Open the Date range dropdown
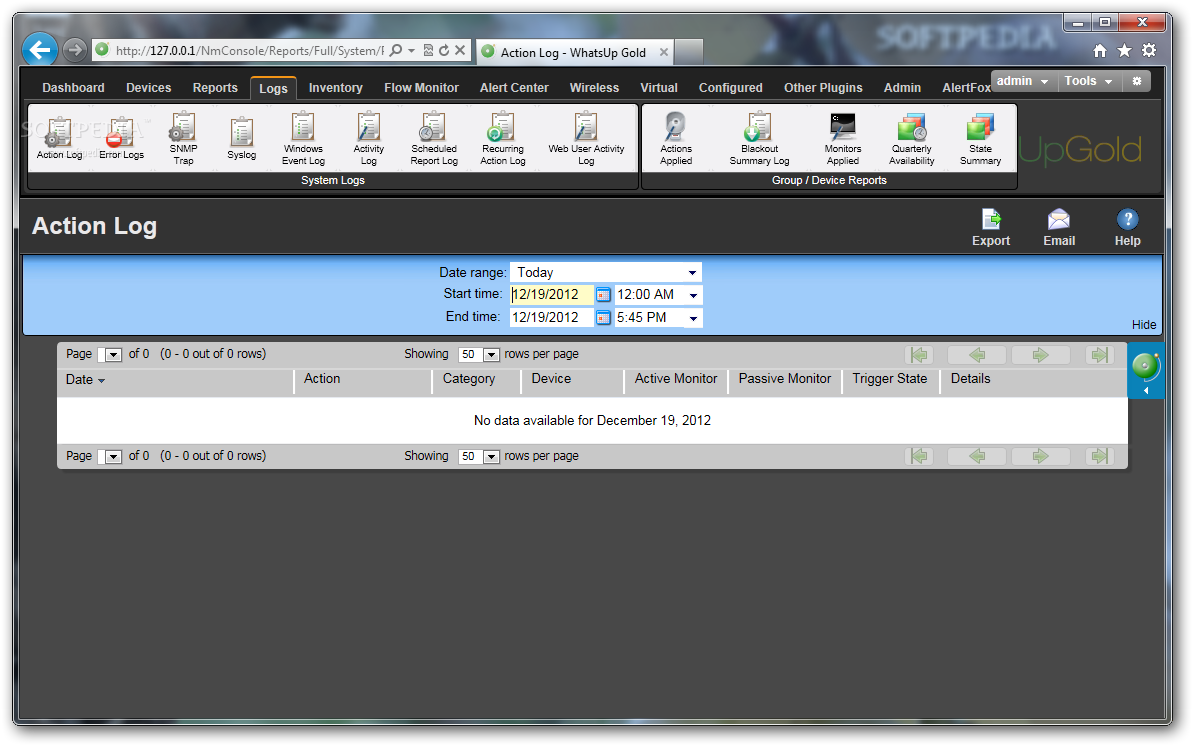Image resolution: width=1193 pixels, height=746 pixels. pyautogui.click(x=692, y=273)
